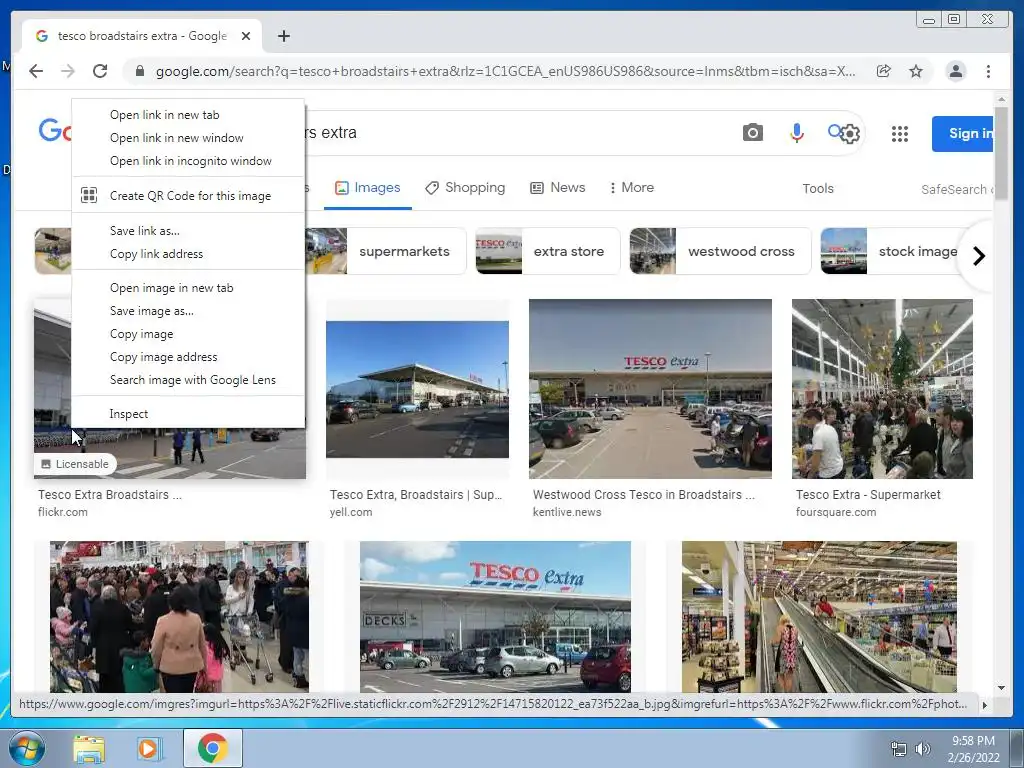Open the foursquare.com supermarket interior image
1024x768 pixels.
[882, 389]
